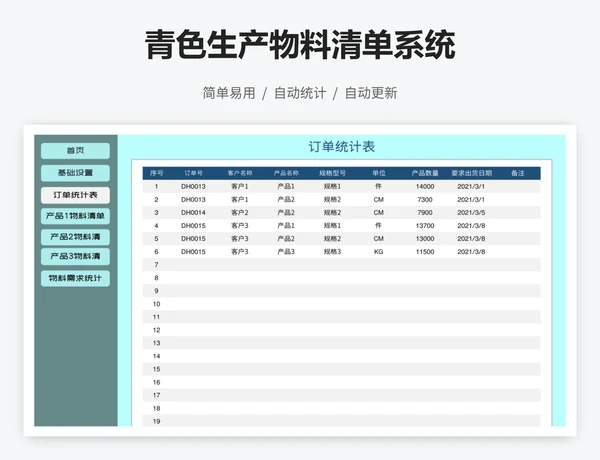Select quantity cell 13700

pyautogui.click(x=425, y=226)
